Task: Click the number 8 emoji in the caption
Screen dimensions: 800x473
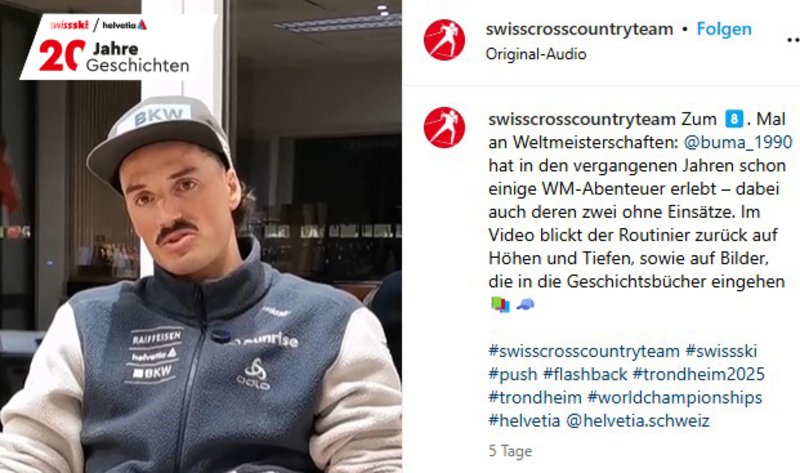Action: [734, 119]
